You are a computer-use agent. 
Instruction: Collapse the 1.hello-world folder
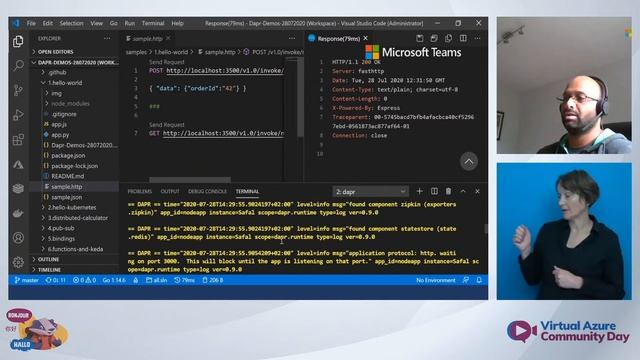point(65,83)
